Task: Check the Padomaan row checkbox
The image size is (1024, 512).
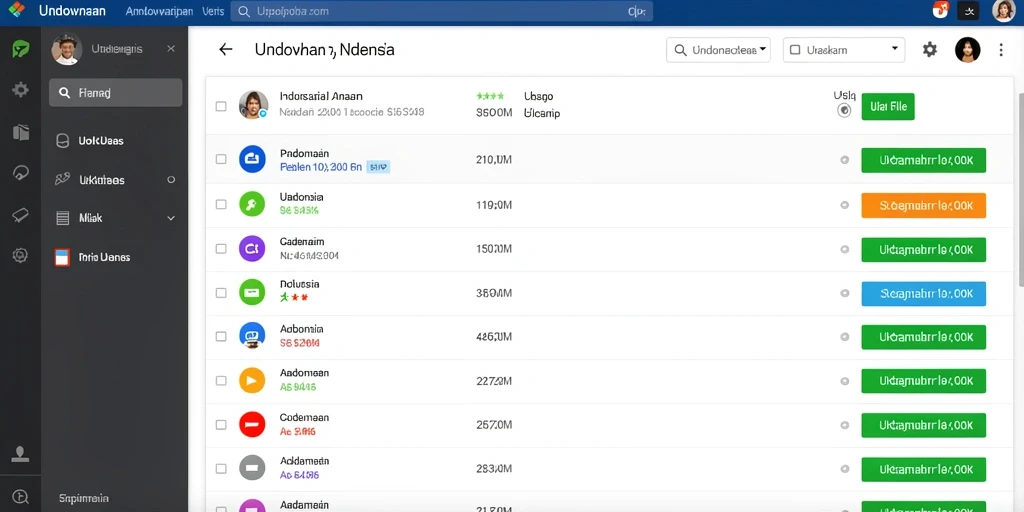Action: point(221,159)
